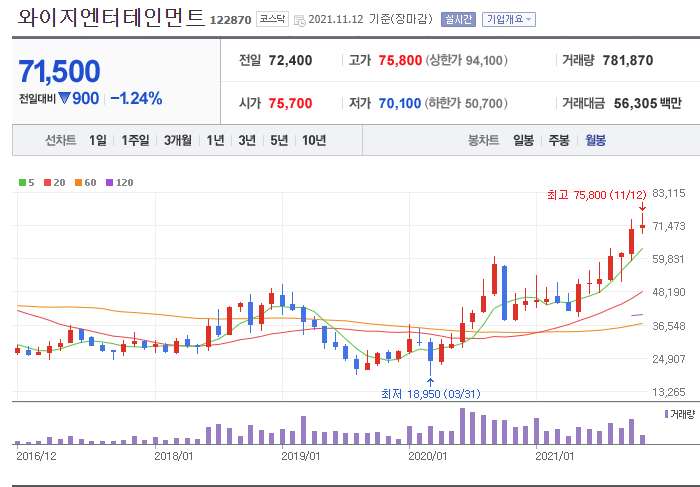Click the orange 60 moving average swatch
Viewport: 700px width, 487px height.
78,183
